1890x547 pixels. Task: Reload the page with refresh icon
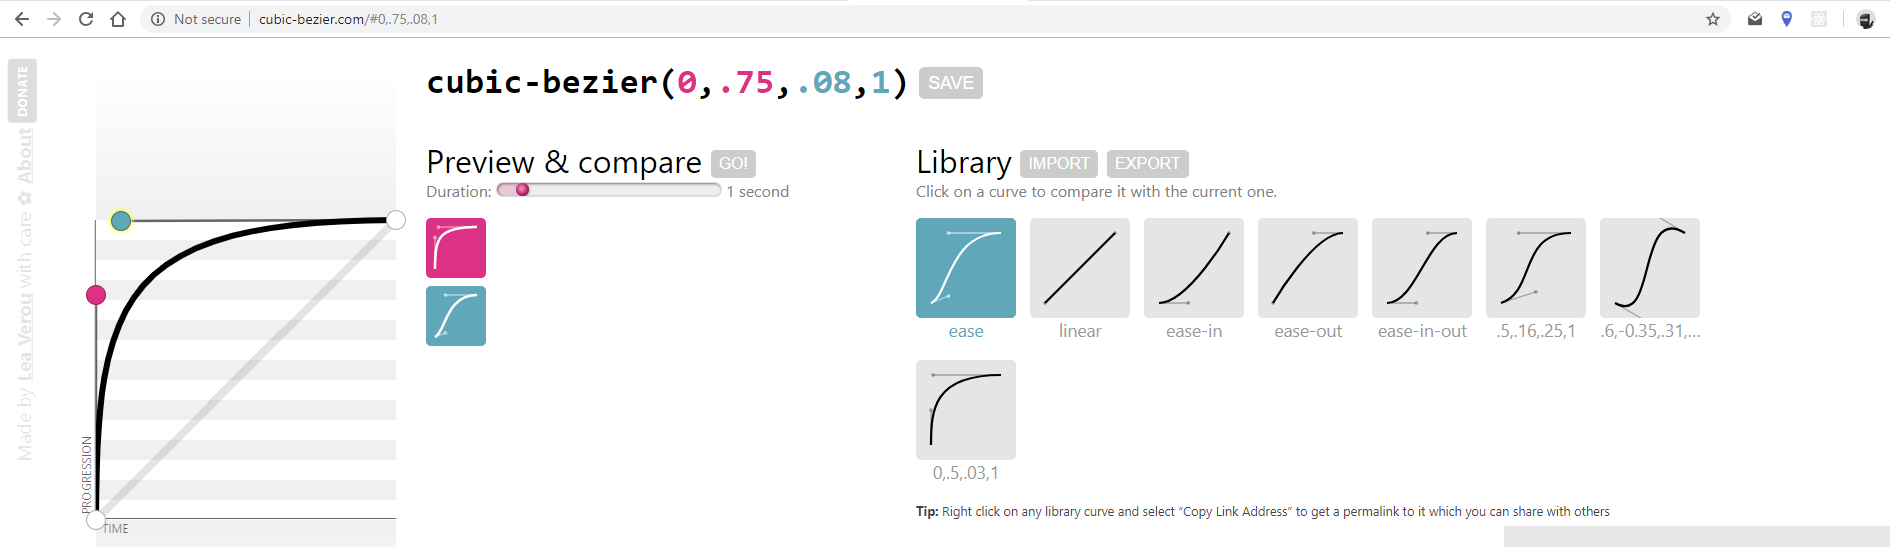click(x=86, y=19)
